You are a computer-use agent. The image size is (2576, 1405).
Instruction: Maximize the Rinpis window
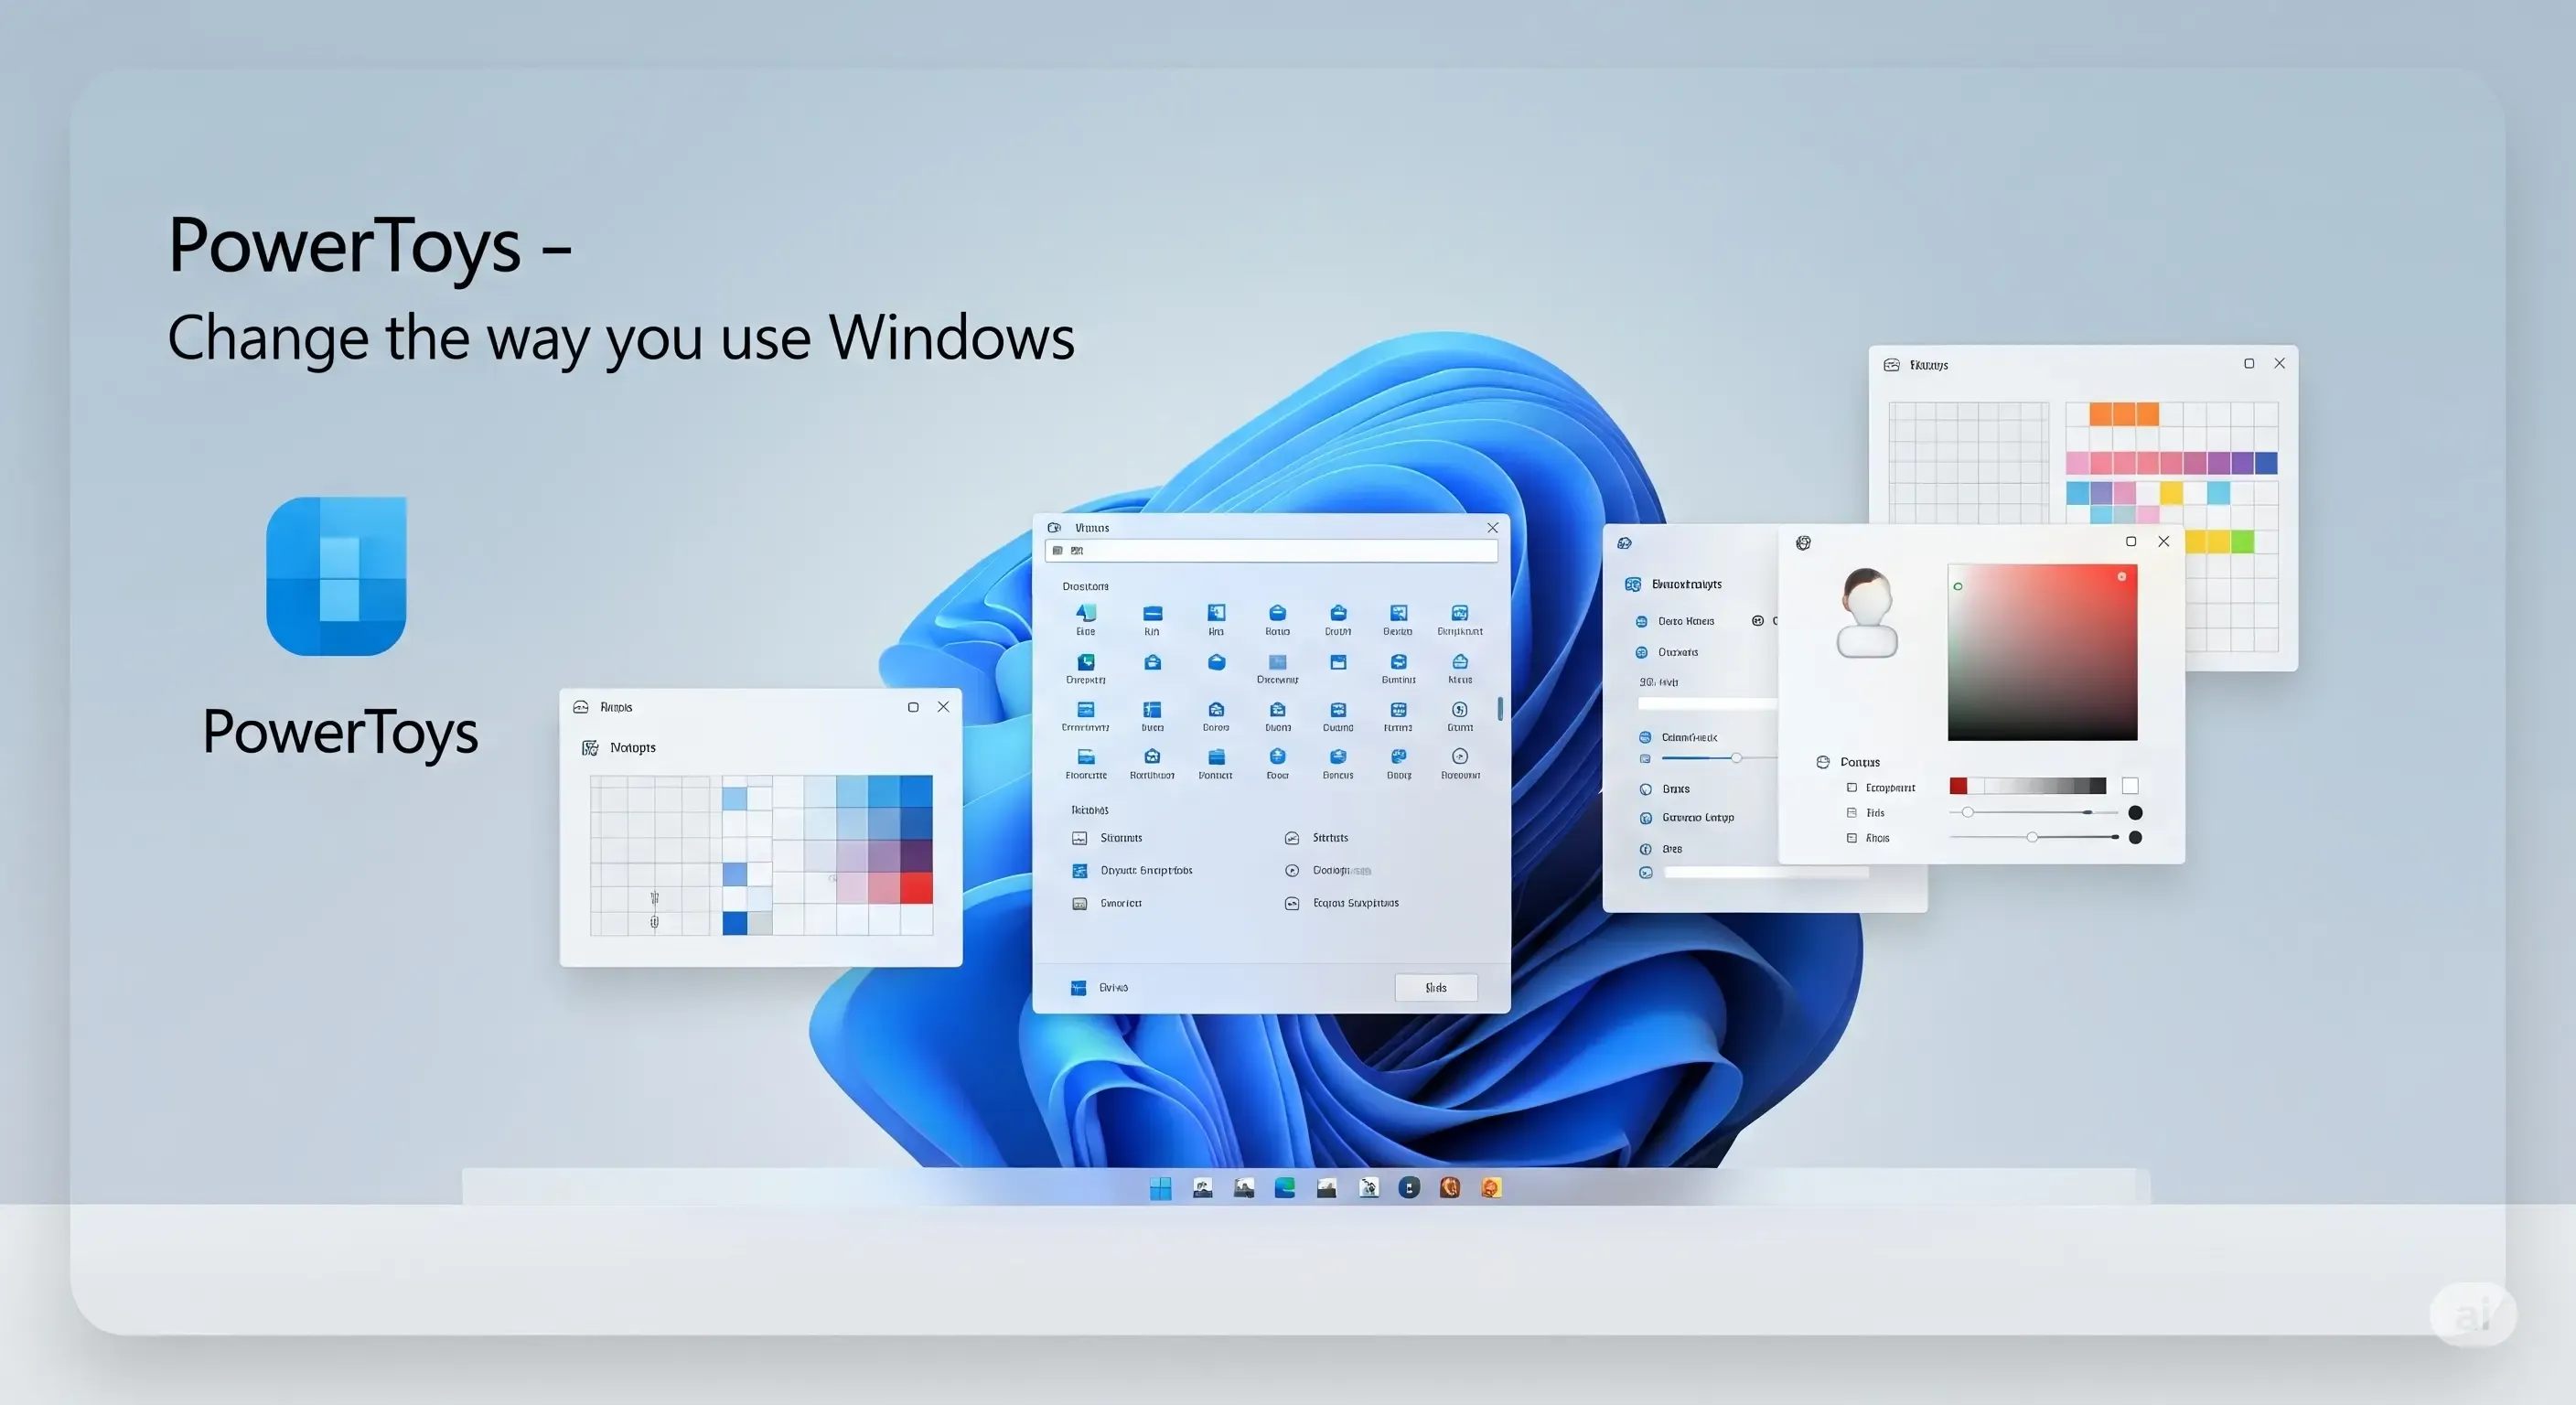point(913,707)
